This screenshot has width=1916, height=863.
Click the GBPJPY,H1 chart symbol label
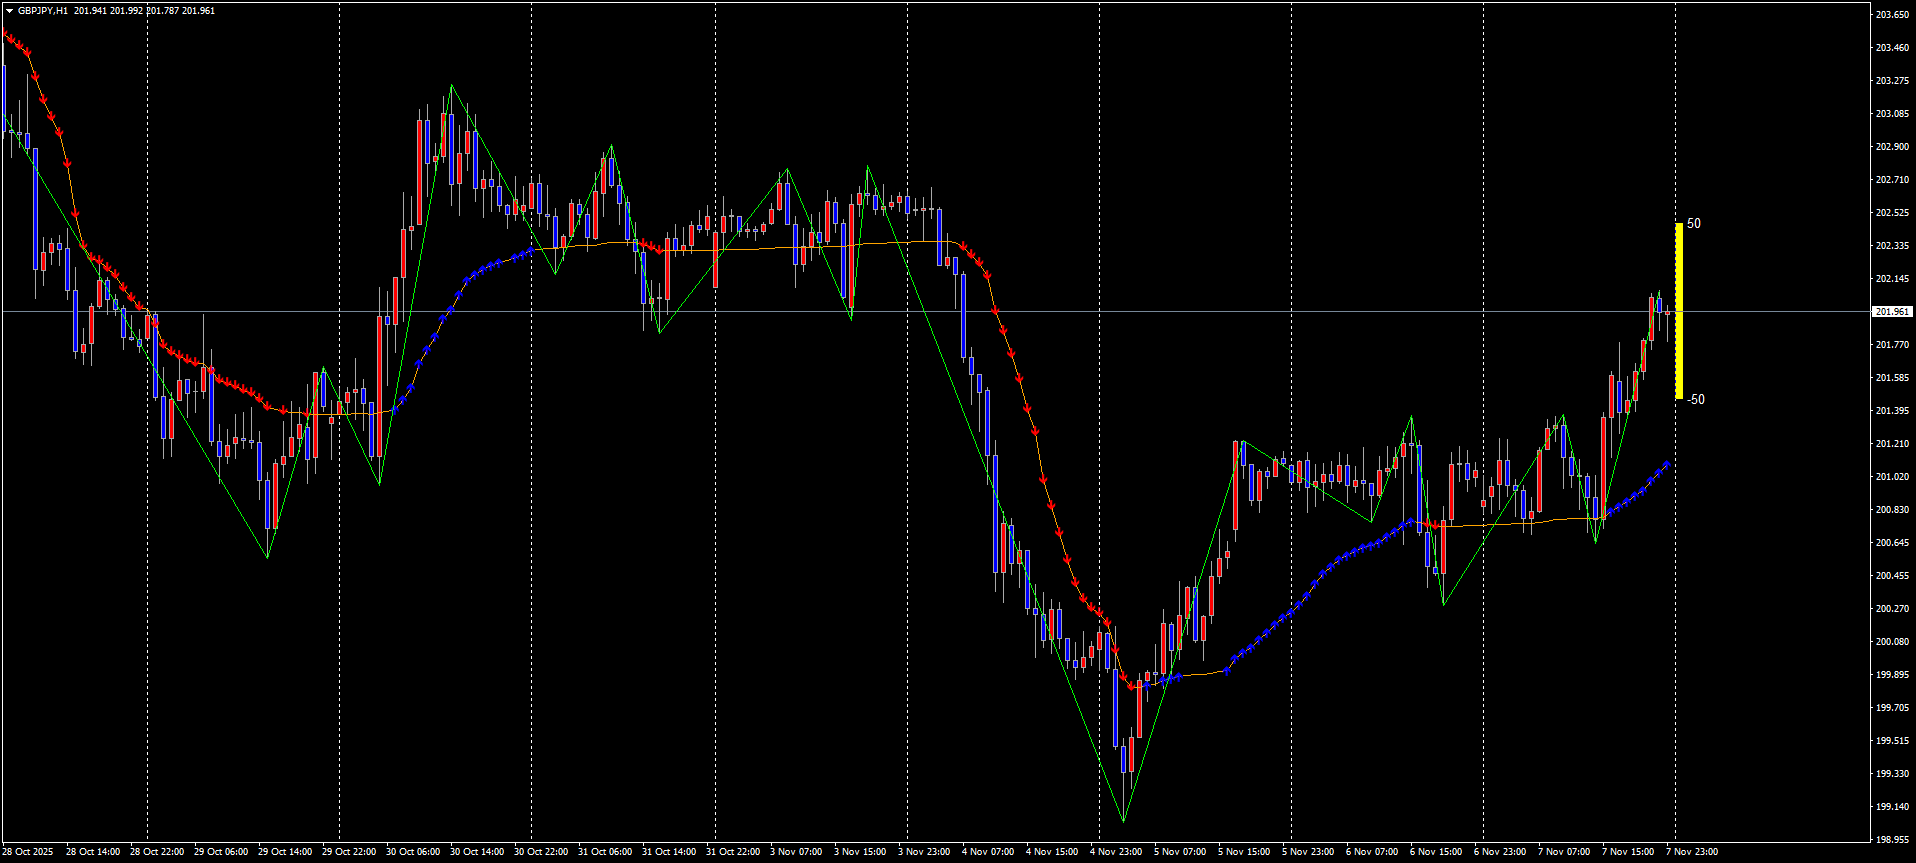(x=43, y=11)
